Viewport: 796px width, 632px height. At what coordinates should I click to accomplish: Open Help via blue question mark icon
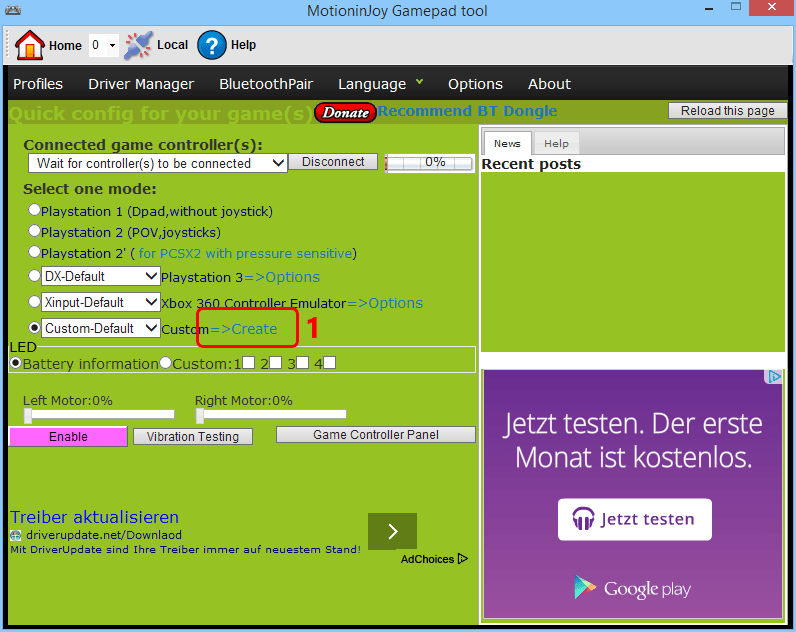click(212, 45)
